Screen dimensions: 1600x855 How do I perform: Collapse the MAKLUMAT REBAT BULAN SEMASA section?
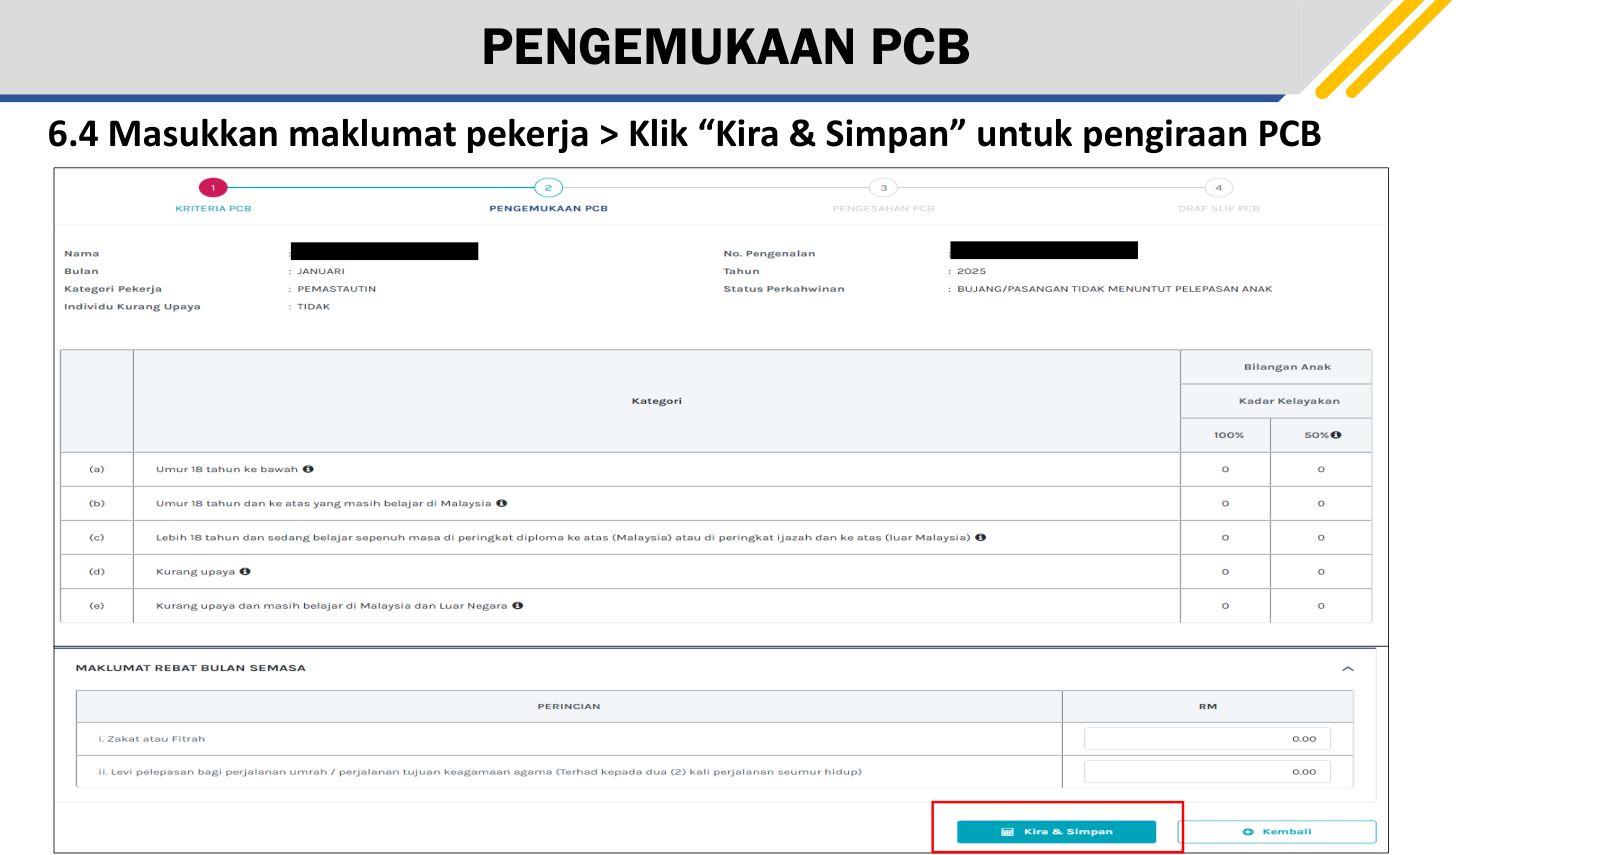[1348, 668]
